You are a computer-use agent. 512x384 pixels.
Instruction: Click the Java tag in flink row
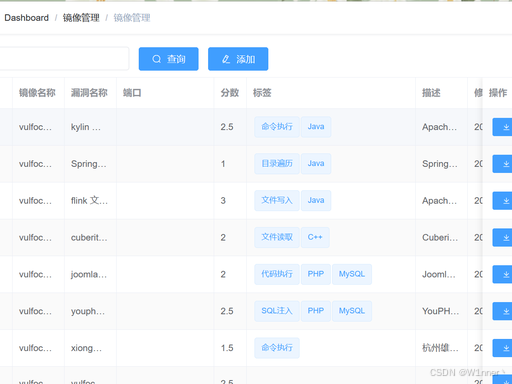pyautogui.click(x=316, y=200)
